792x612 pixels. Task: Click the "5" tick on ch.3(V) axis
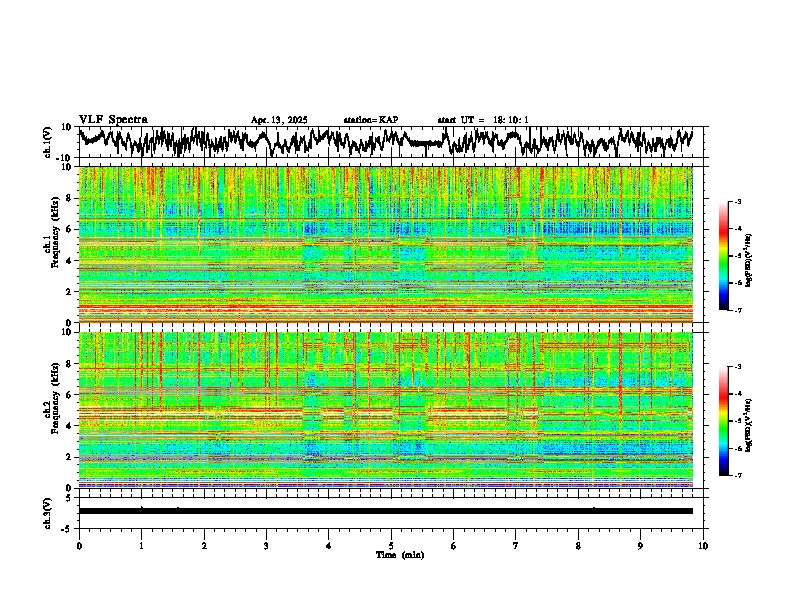click(69, 498)
